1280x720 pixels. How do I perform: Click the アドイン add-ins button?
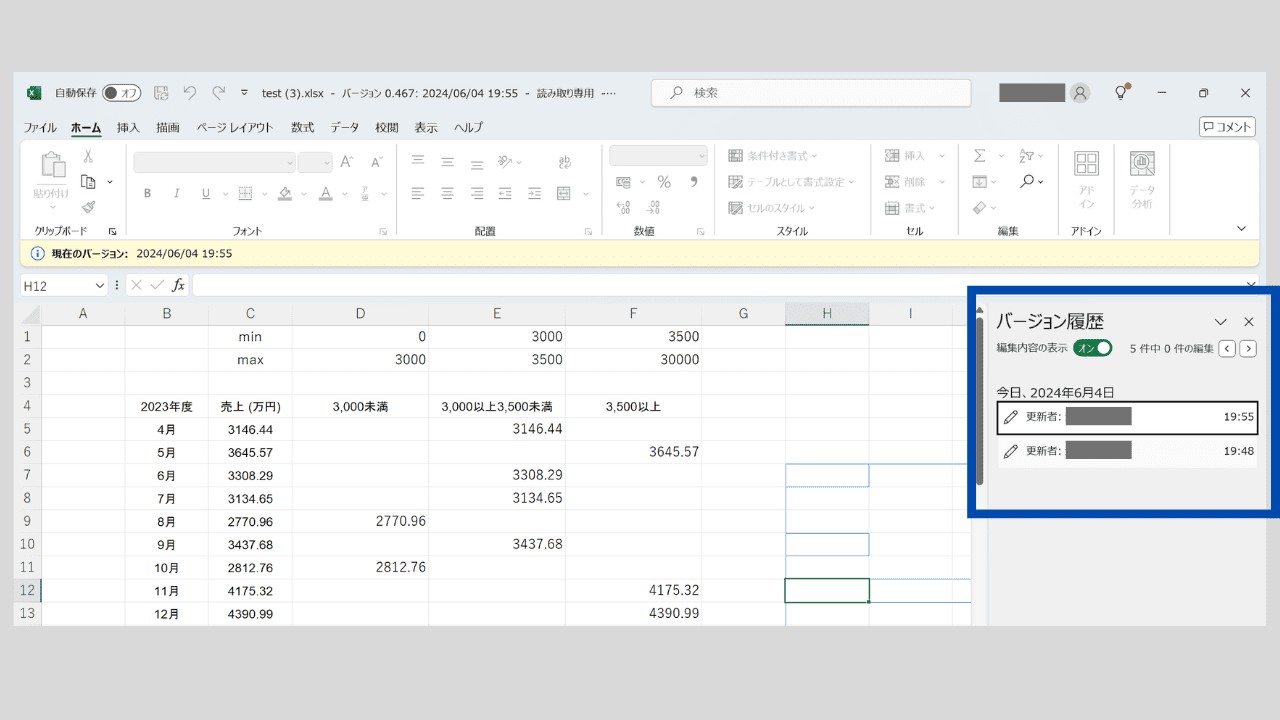tap(1087, 180)
